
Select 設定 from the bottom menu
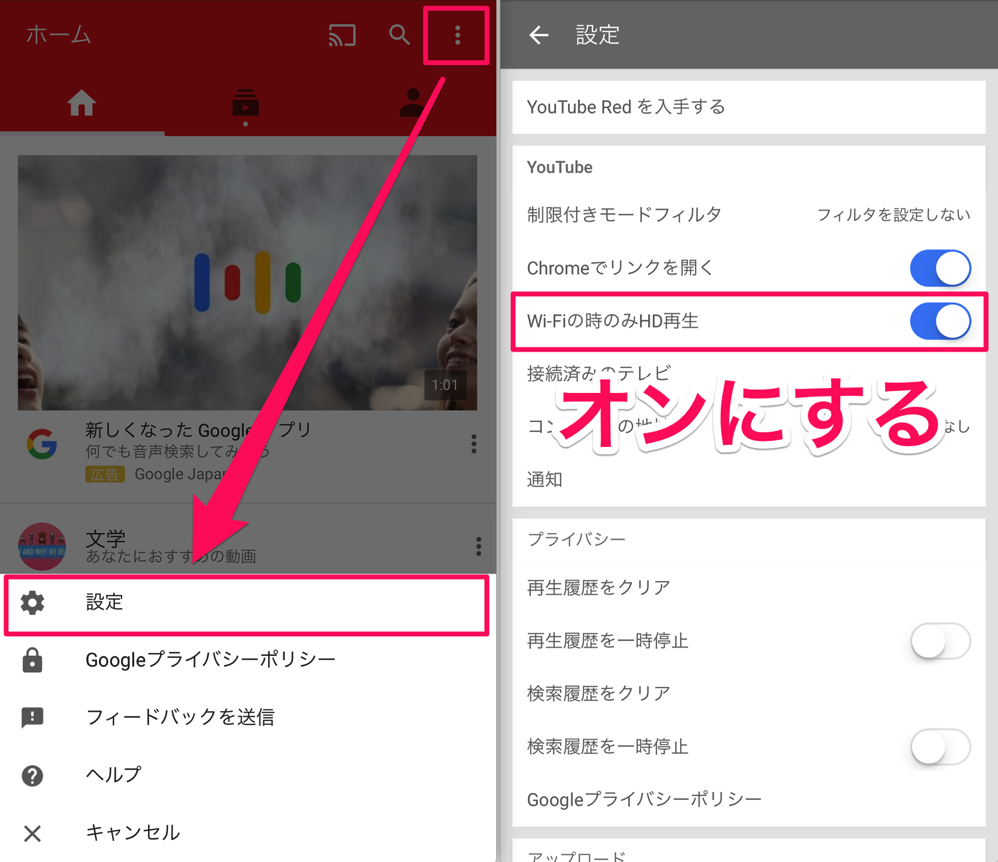tap(247, 605)
